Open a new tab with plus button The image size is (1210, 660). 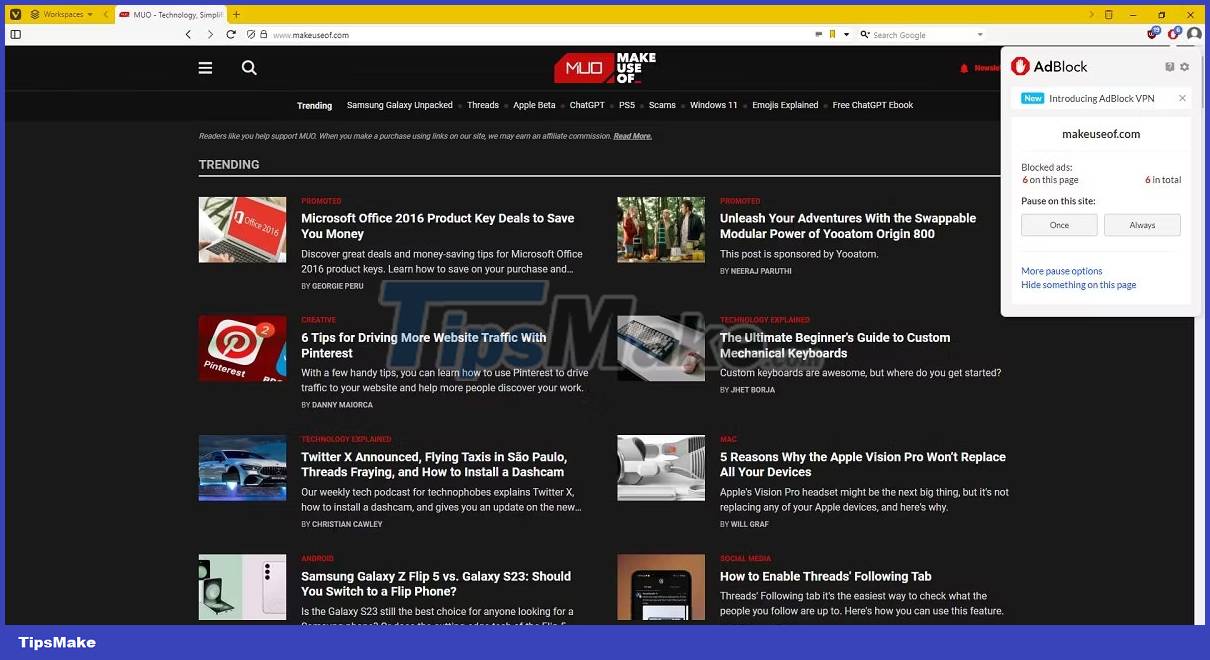coord(237,15)
